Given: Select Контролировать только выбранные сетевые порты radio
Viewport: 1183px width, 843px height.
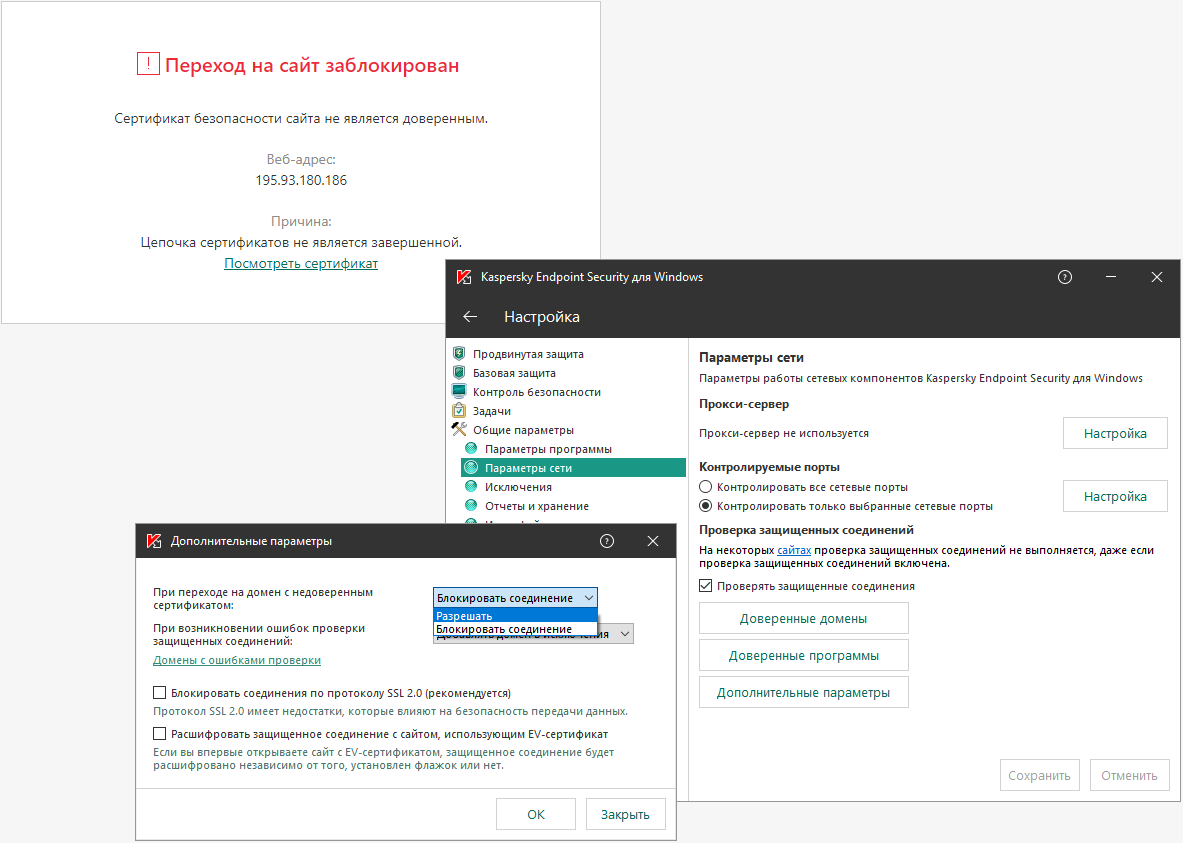Looking at the screenshot, I should (705, 506).
